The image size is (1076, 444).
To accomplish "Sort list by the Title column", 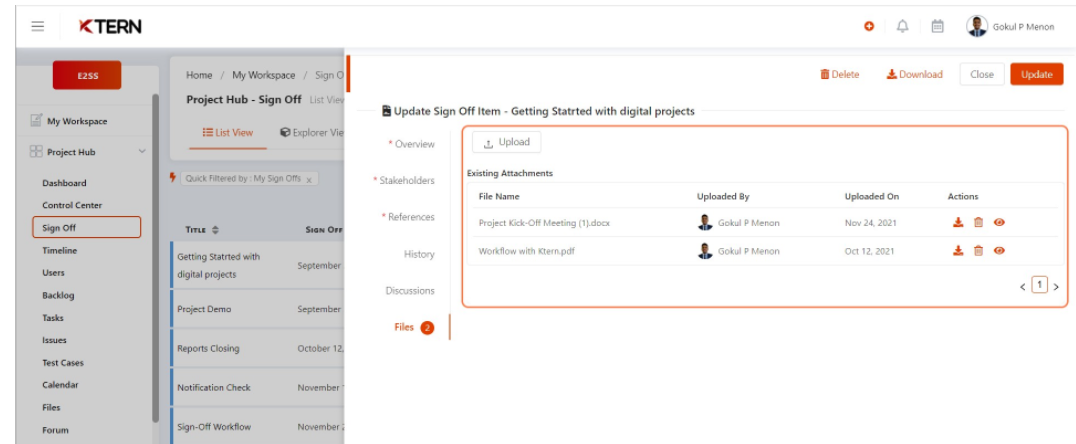I will tap(214, 230).
